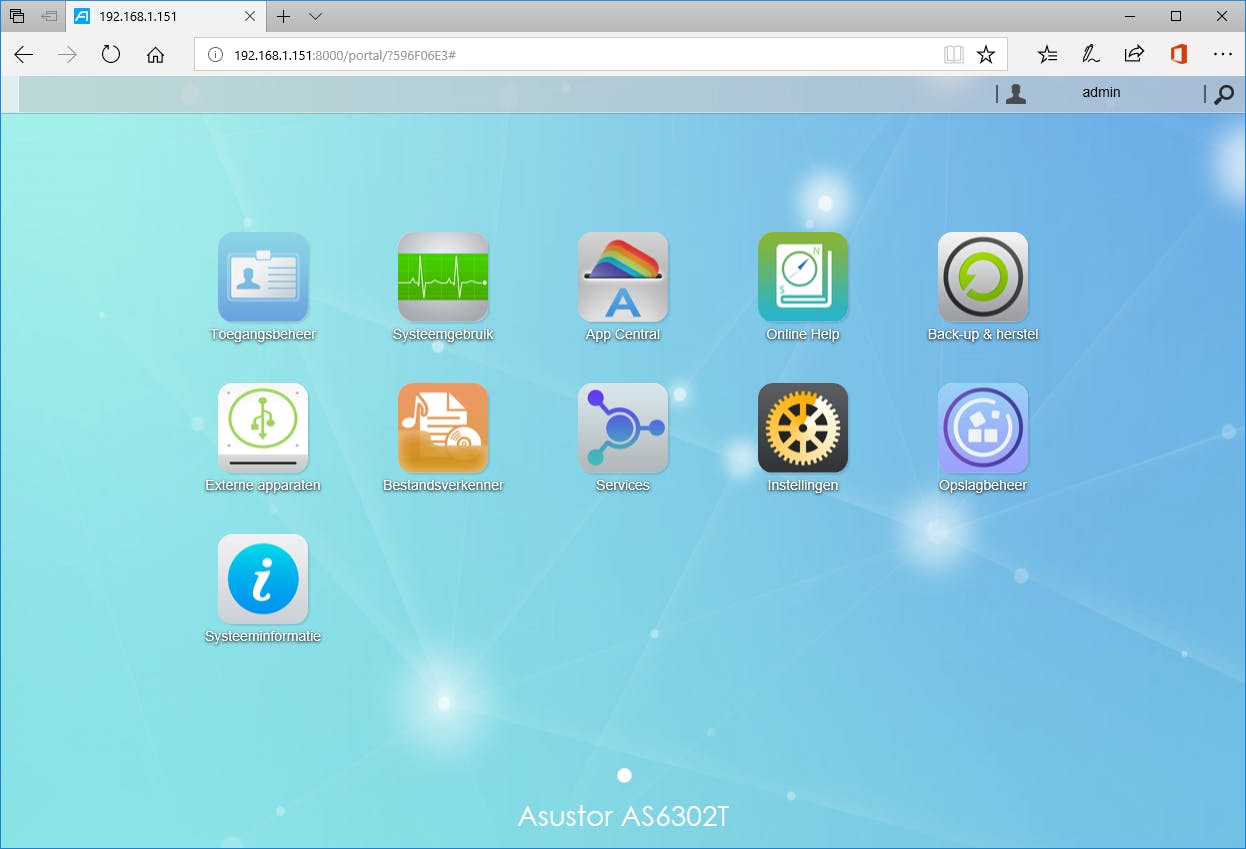This screenshot has height=849, width=1246.
Task: Click the user silhouette icon
Action: tap(1016, 94)
